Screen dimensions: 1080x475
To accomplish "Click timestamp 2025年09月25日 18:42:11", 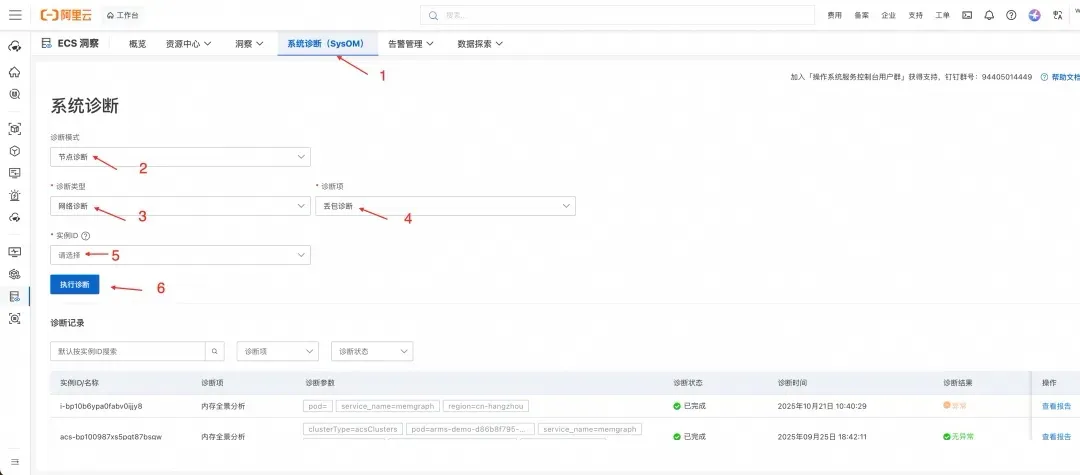I will pos(822,436).
